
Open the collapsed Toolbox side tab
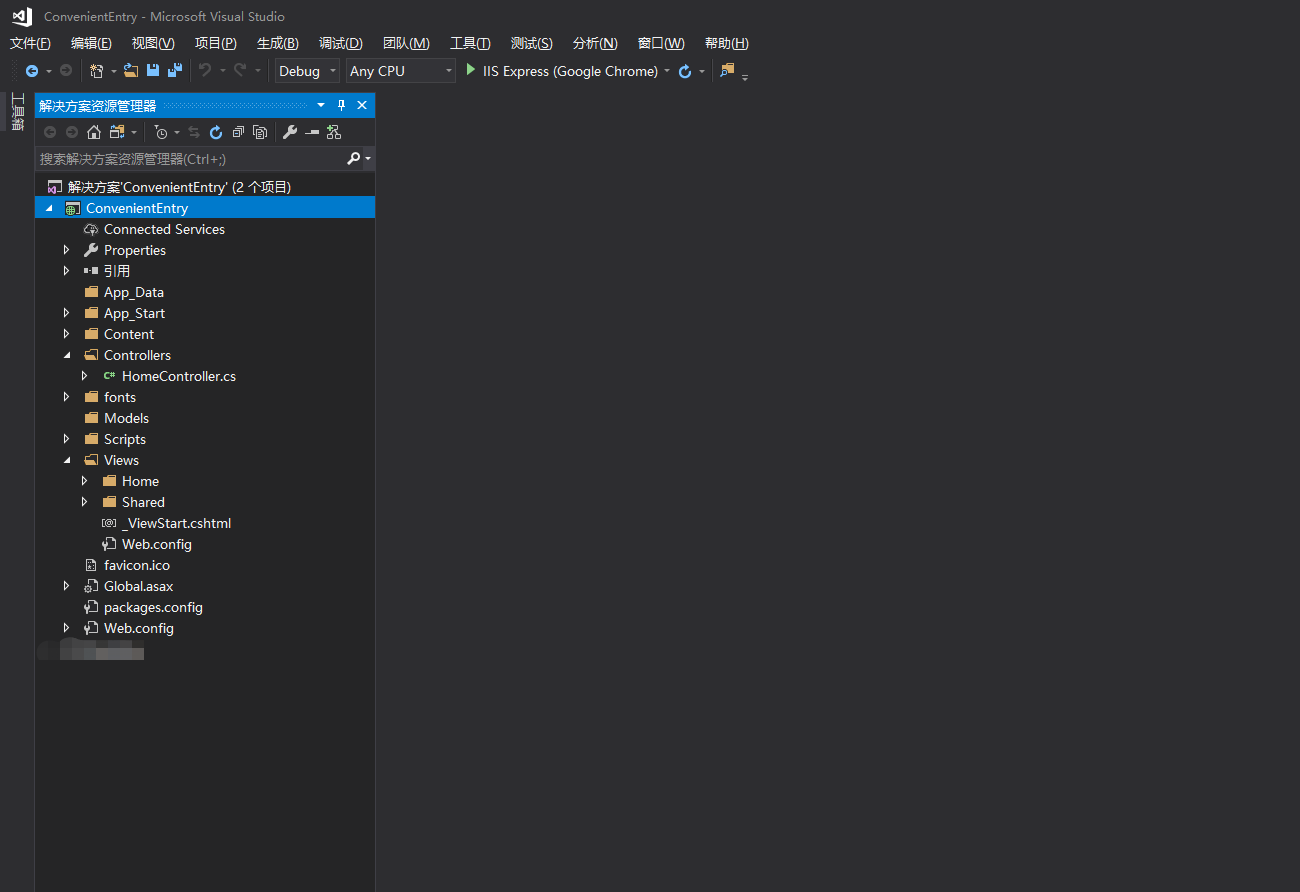click(17, 112)
